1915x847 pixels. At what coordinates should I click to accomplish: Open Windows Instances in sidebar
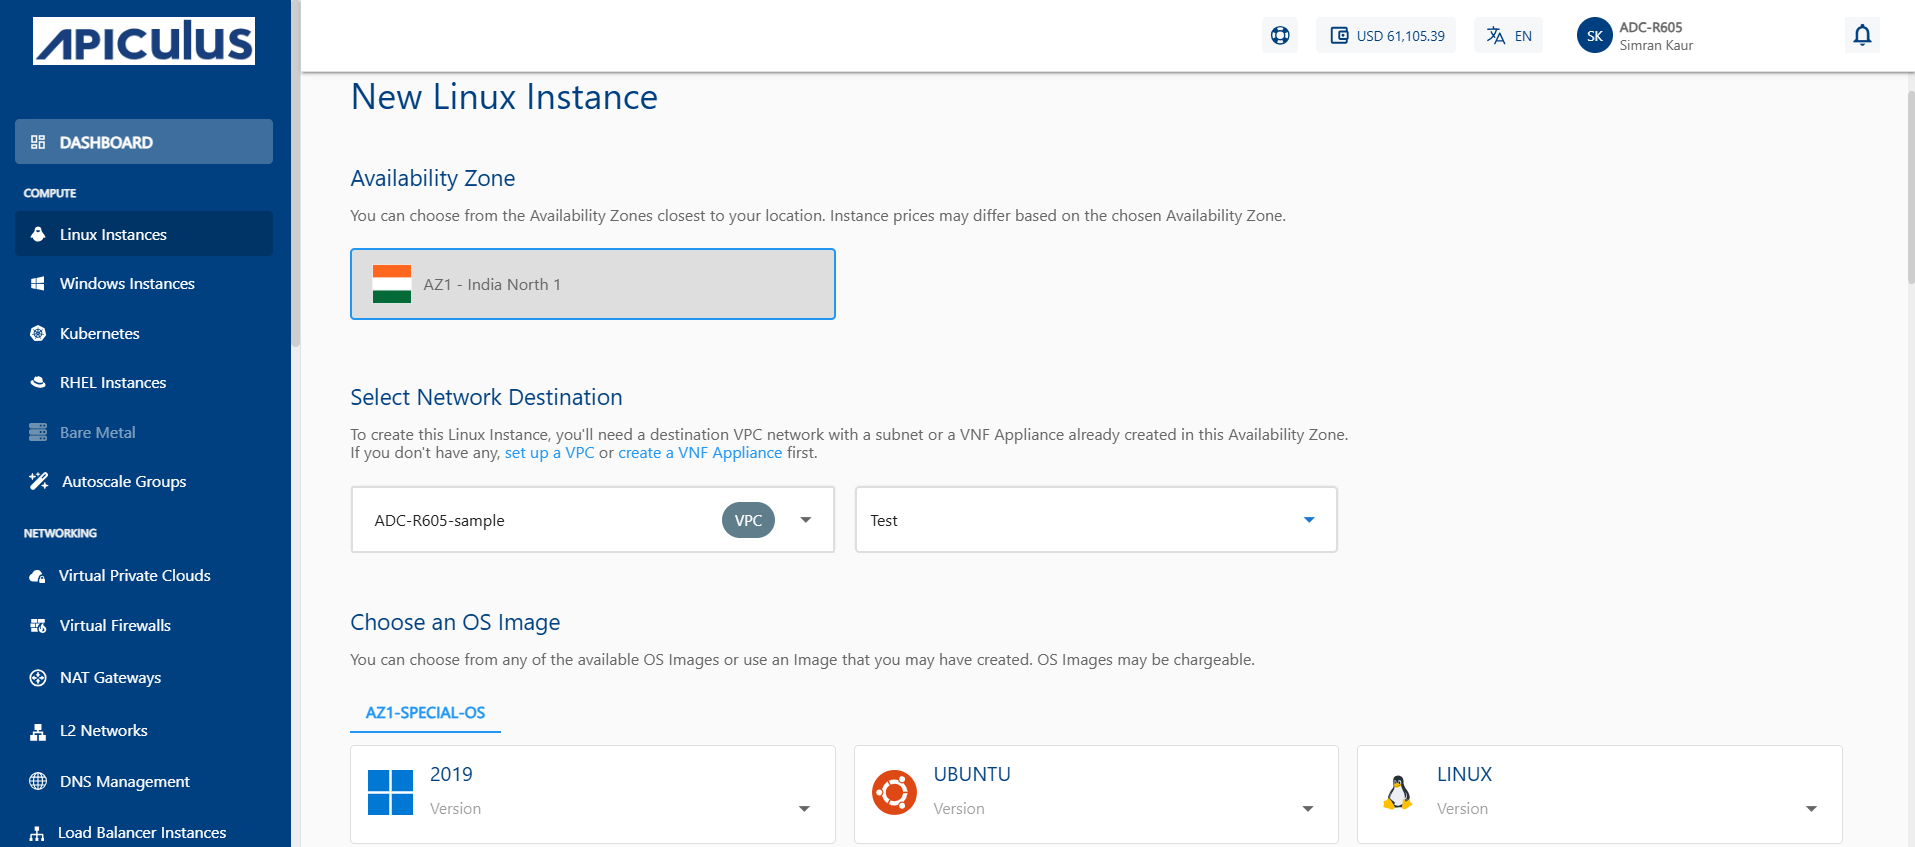coord(127,284)
